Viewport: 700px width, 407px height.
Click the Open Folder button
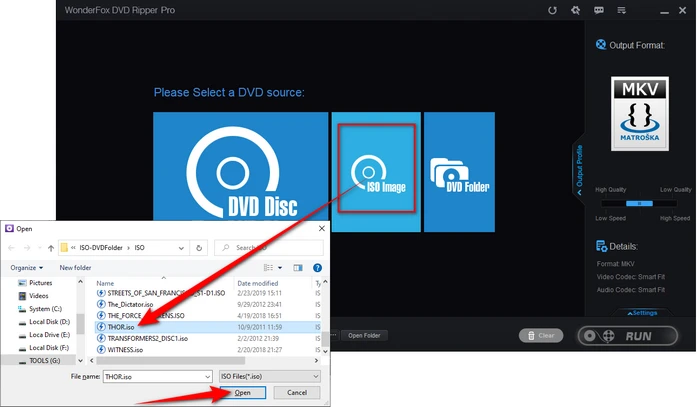click(x=364, y=336)
